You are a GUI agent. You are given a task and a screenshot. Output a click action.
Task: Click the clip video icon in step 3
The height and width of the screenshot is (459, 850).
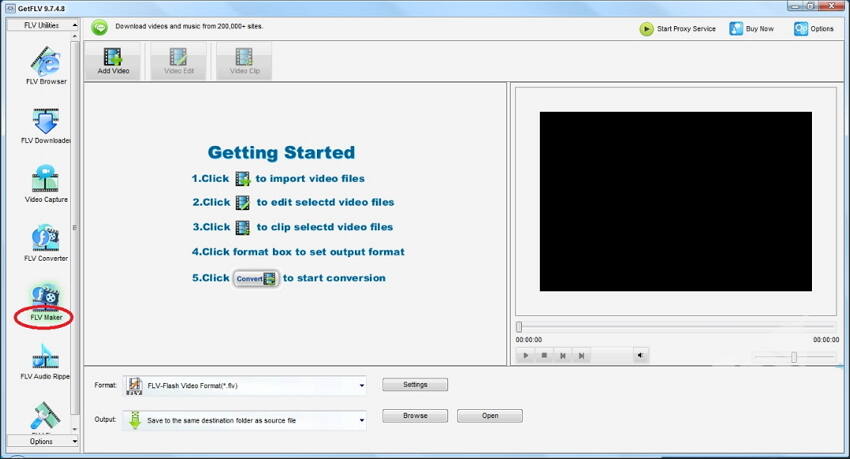coord(242,227)
